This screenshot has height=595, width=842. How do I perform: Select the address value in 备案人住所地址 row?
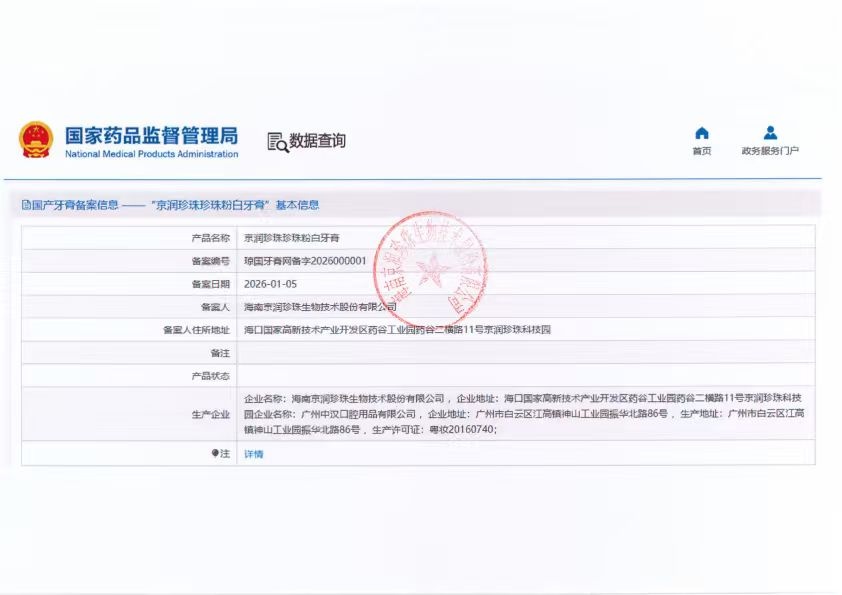[397, 330]
